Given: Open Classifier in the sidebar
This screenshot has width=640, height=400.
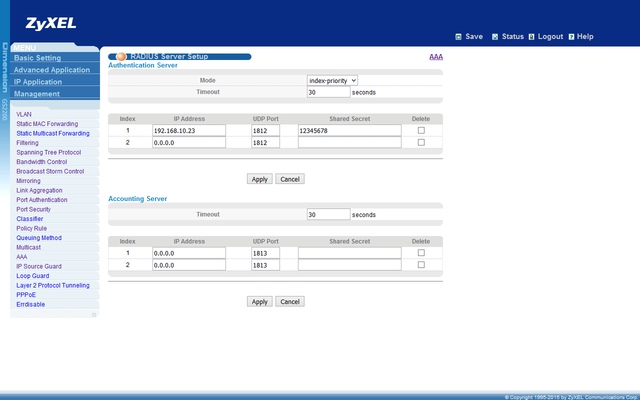Looking at the screenshot, I should 29,219.
